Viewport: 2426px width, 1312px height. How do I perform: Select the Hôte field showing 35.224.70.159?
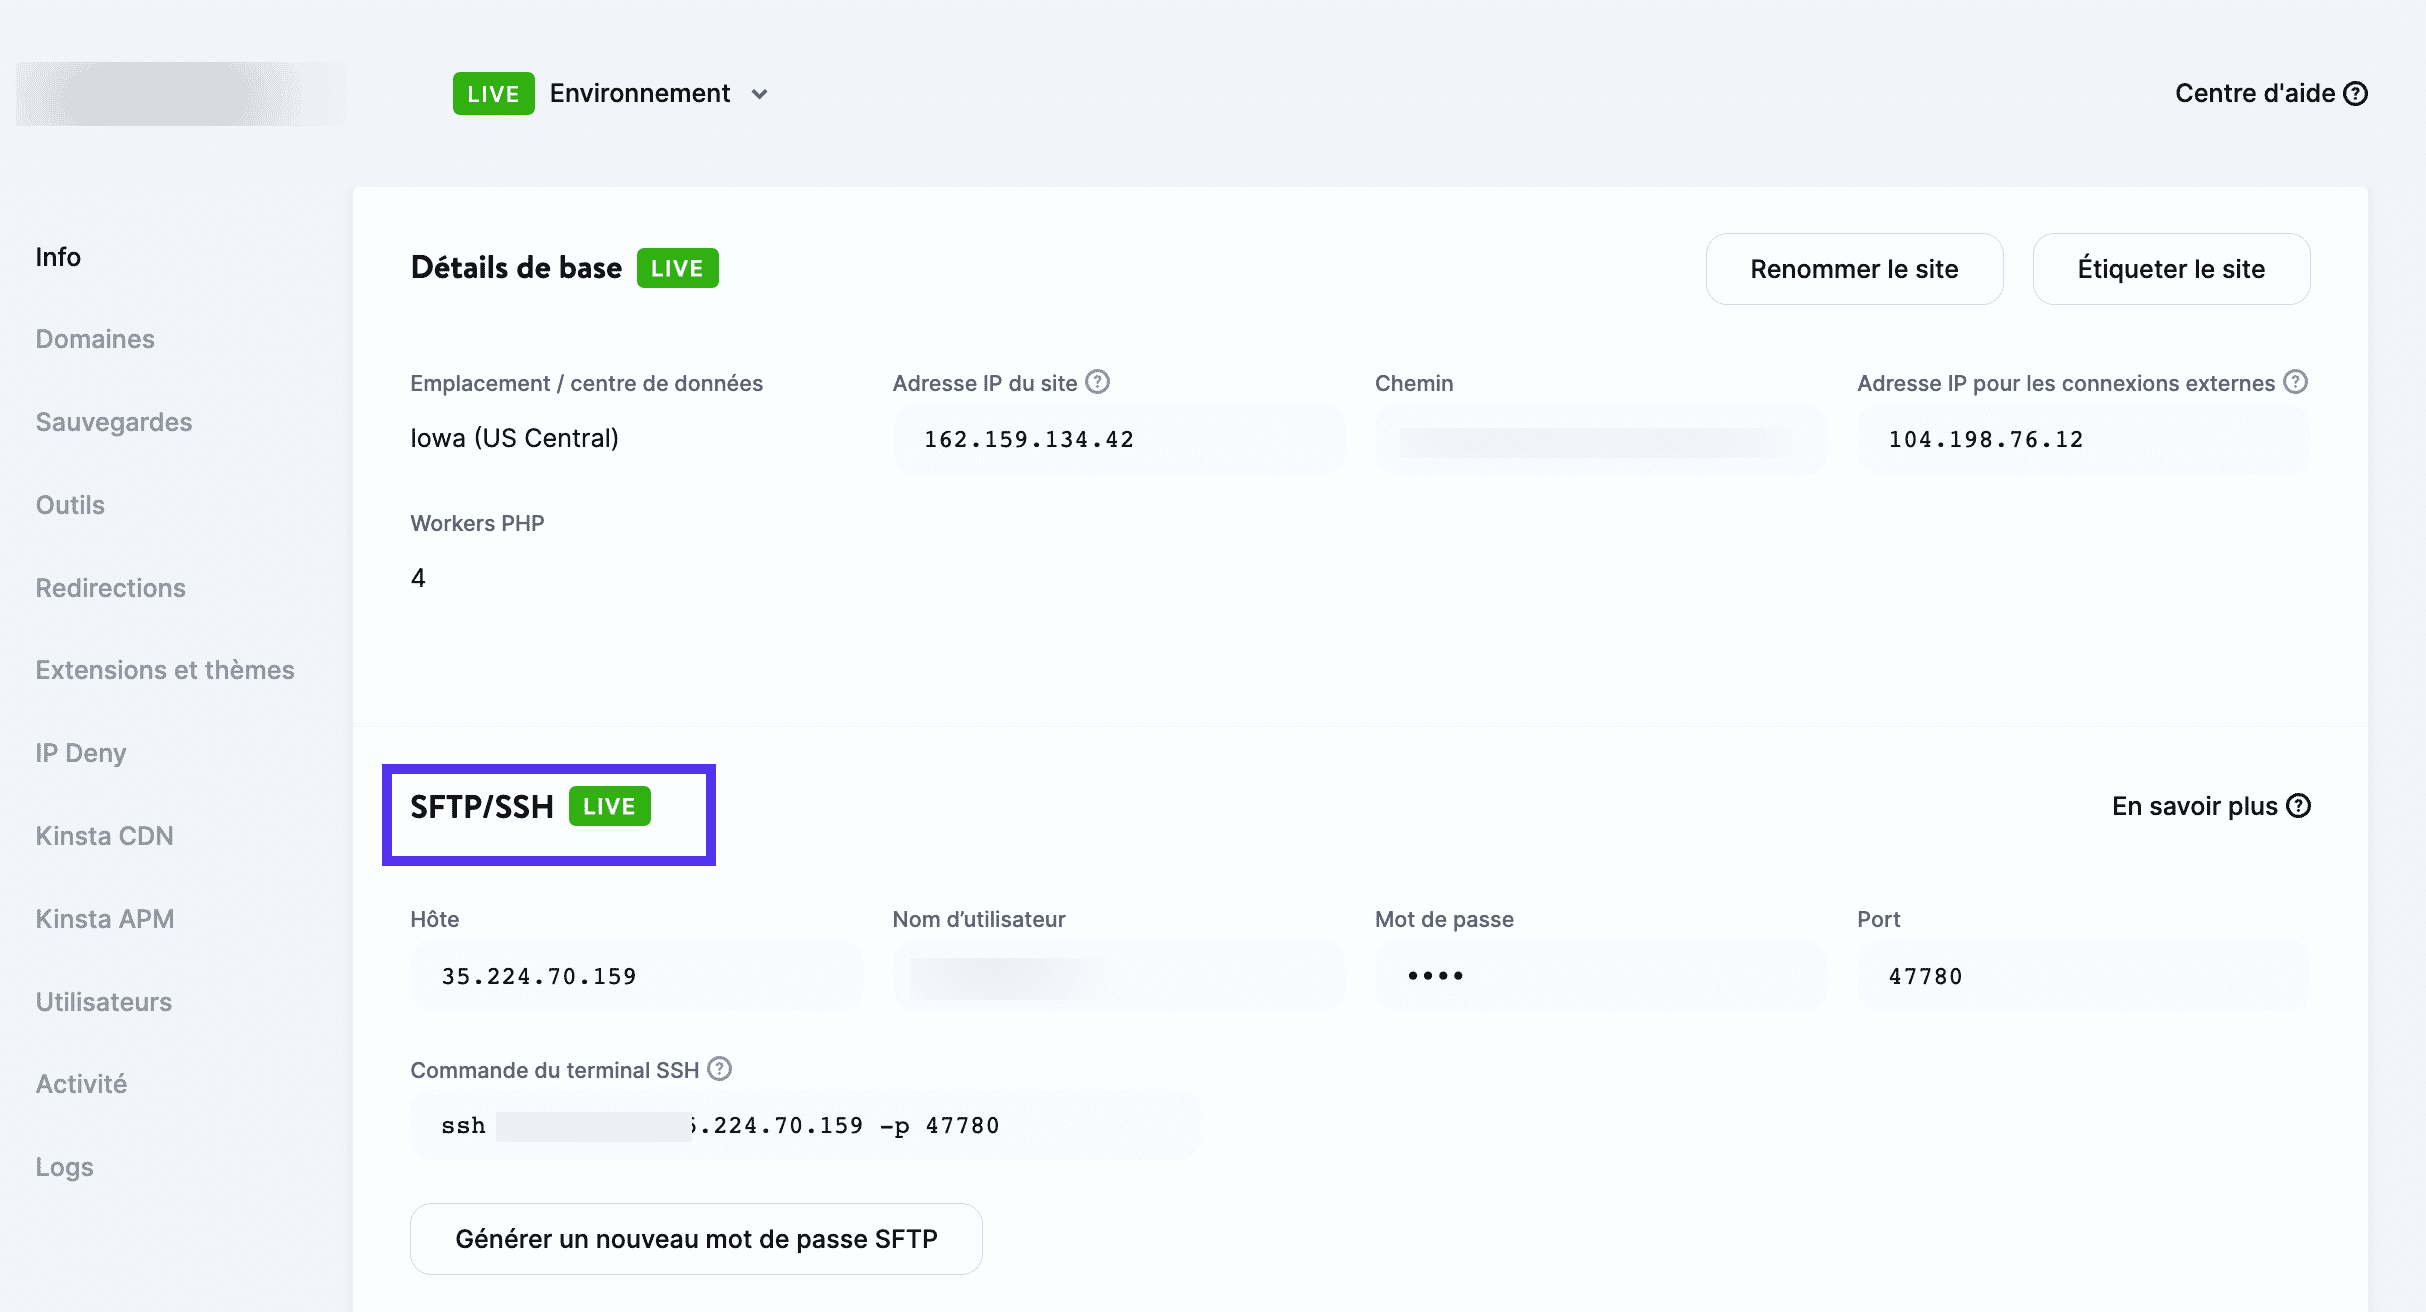635,975
